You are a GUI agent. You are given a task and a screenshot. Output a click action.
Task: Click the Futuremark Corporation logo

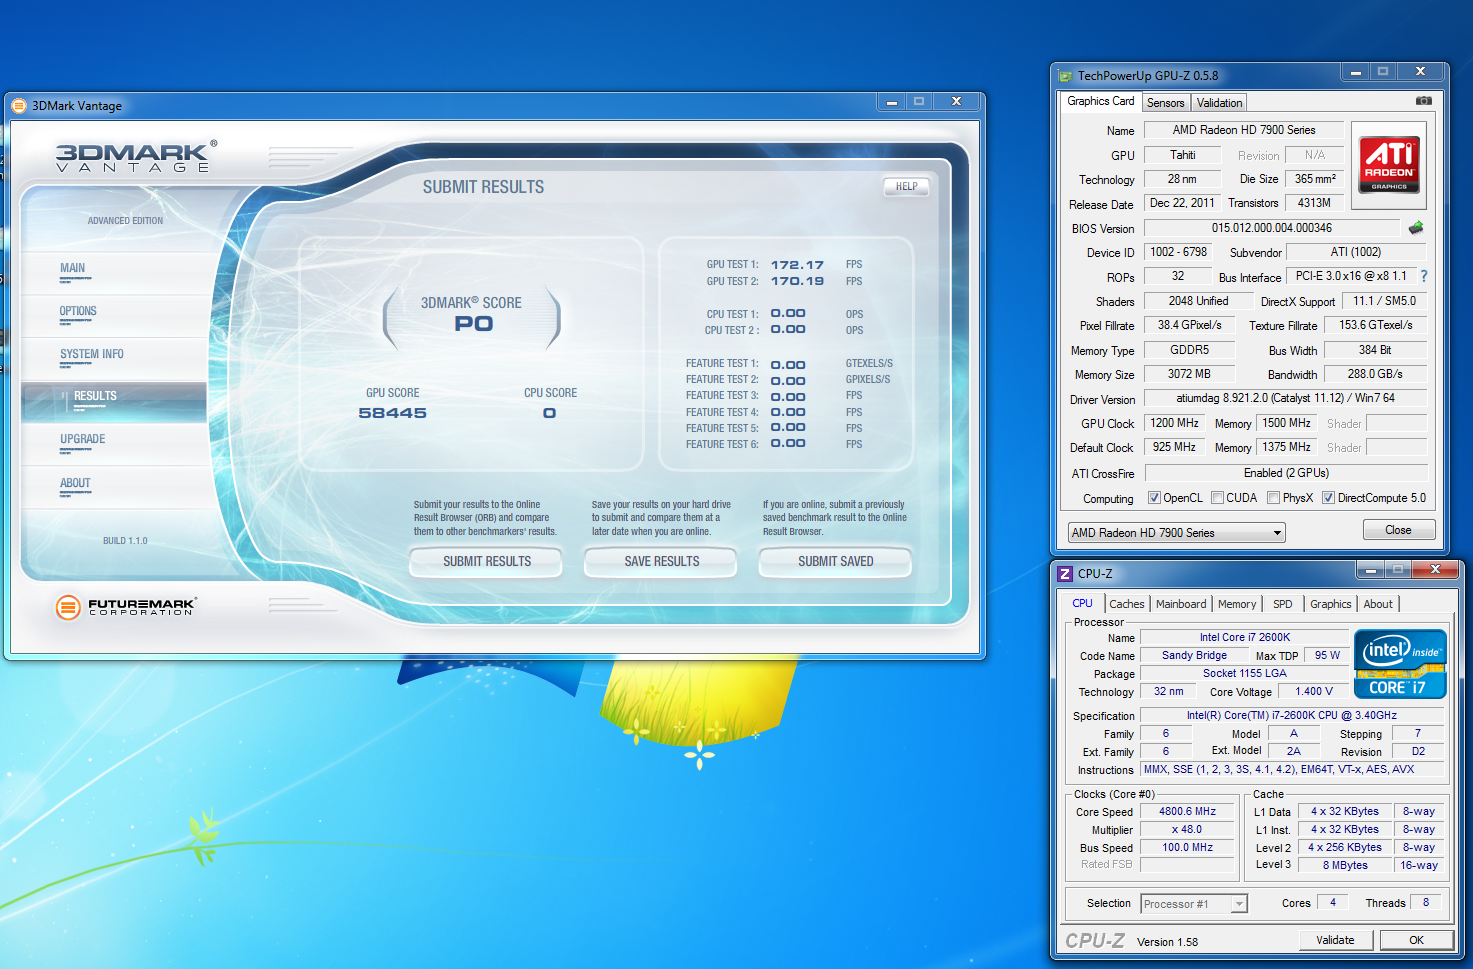[x=125, y=606]
